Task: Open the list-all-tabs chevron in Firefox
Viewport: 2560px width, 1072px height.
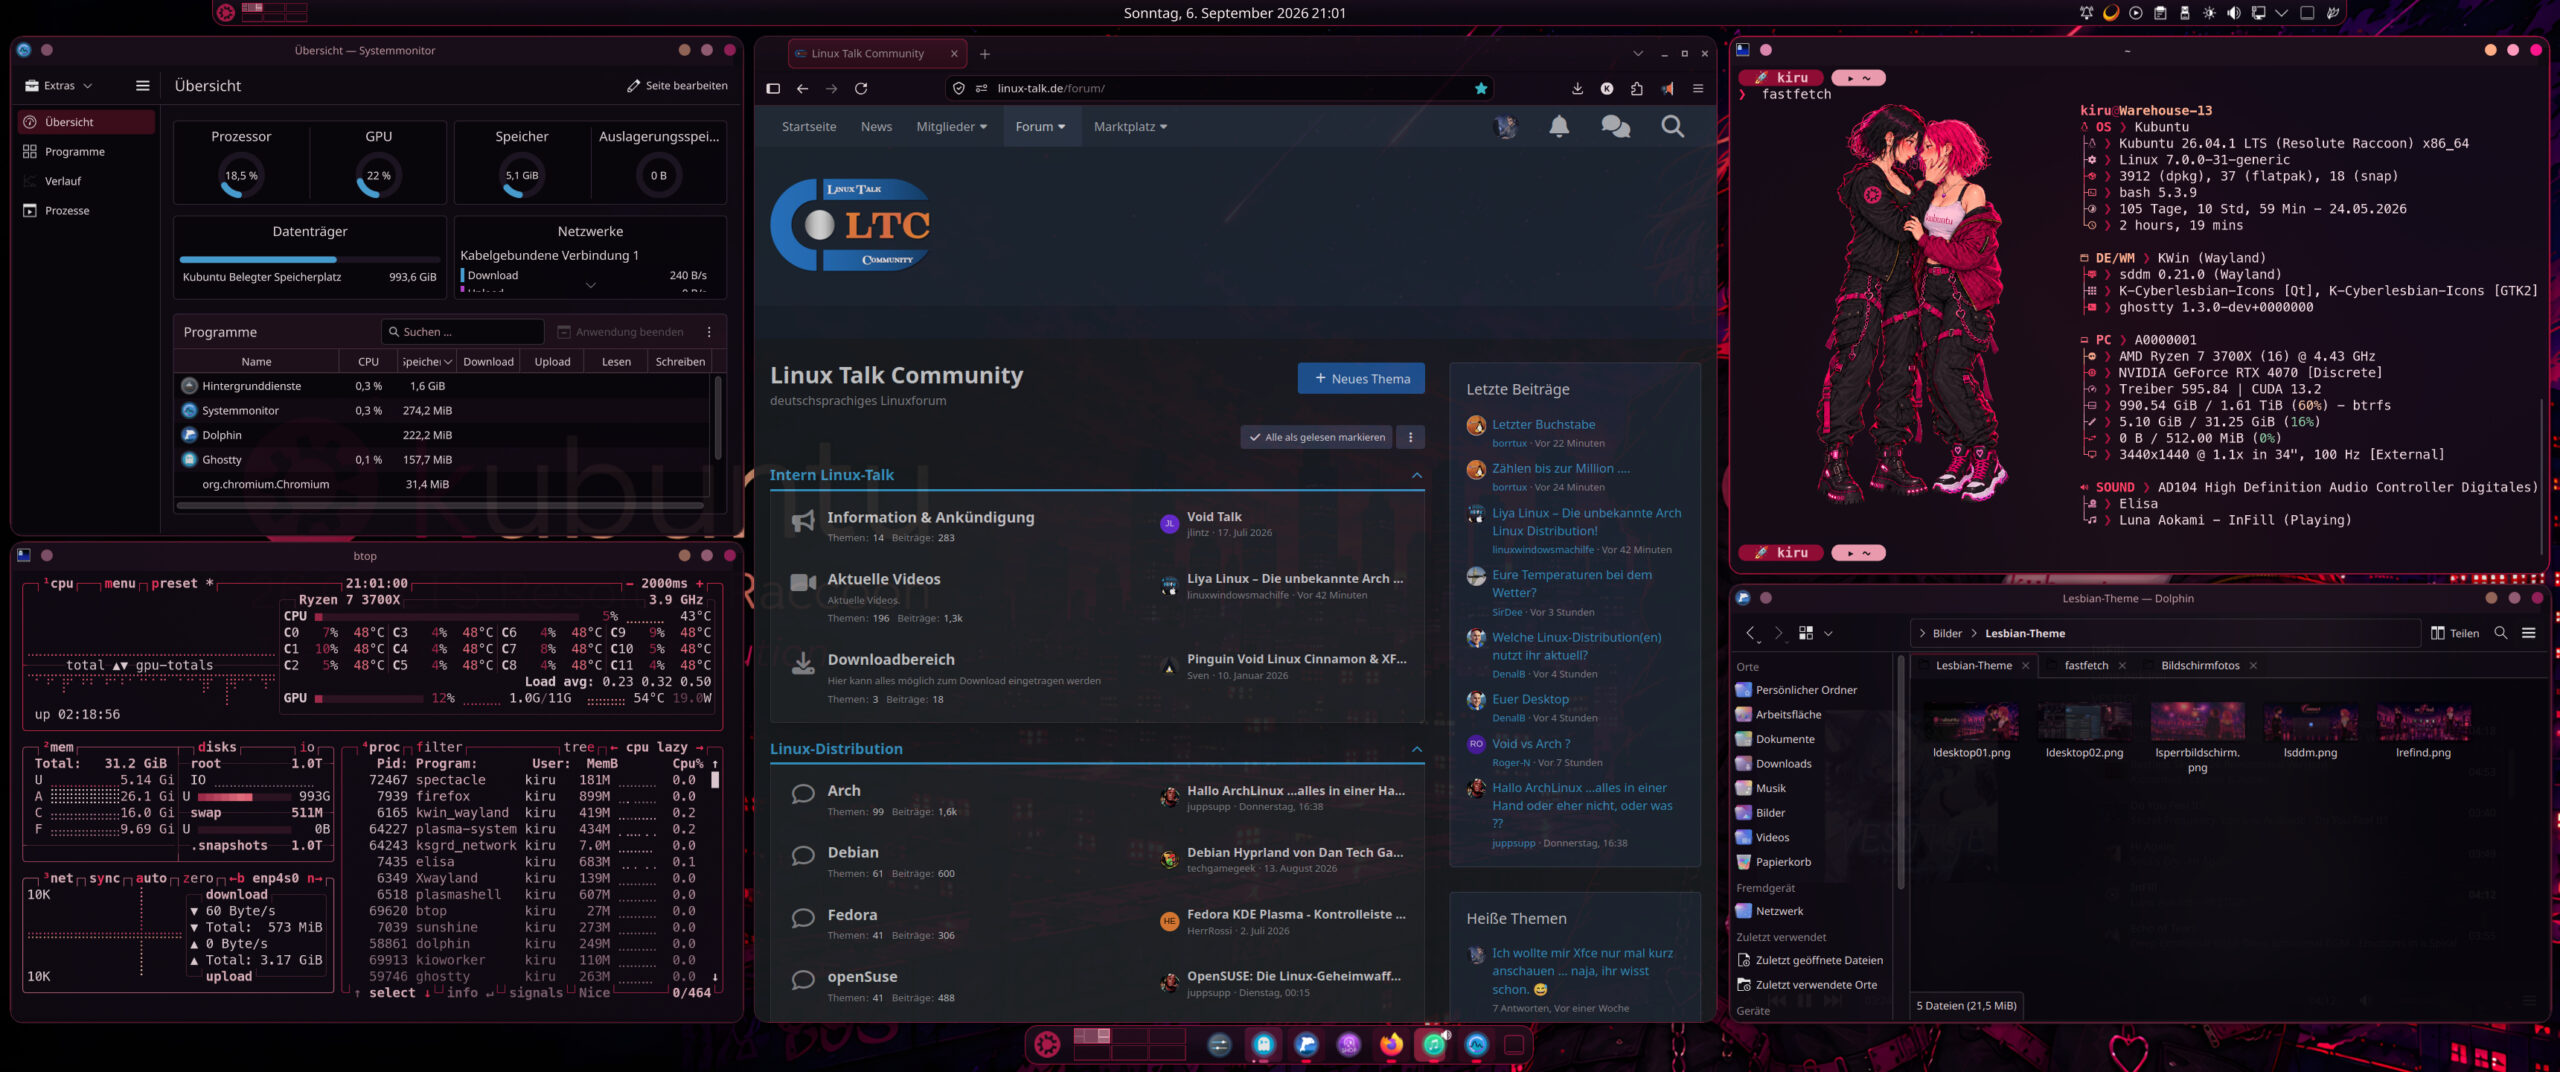Action: pos(1638,54)
